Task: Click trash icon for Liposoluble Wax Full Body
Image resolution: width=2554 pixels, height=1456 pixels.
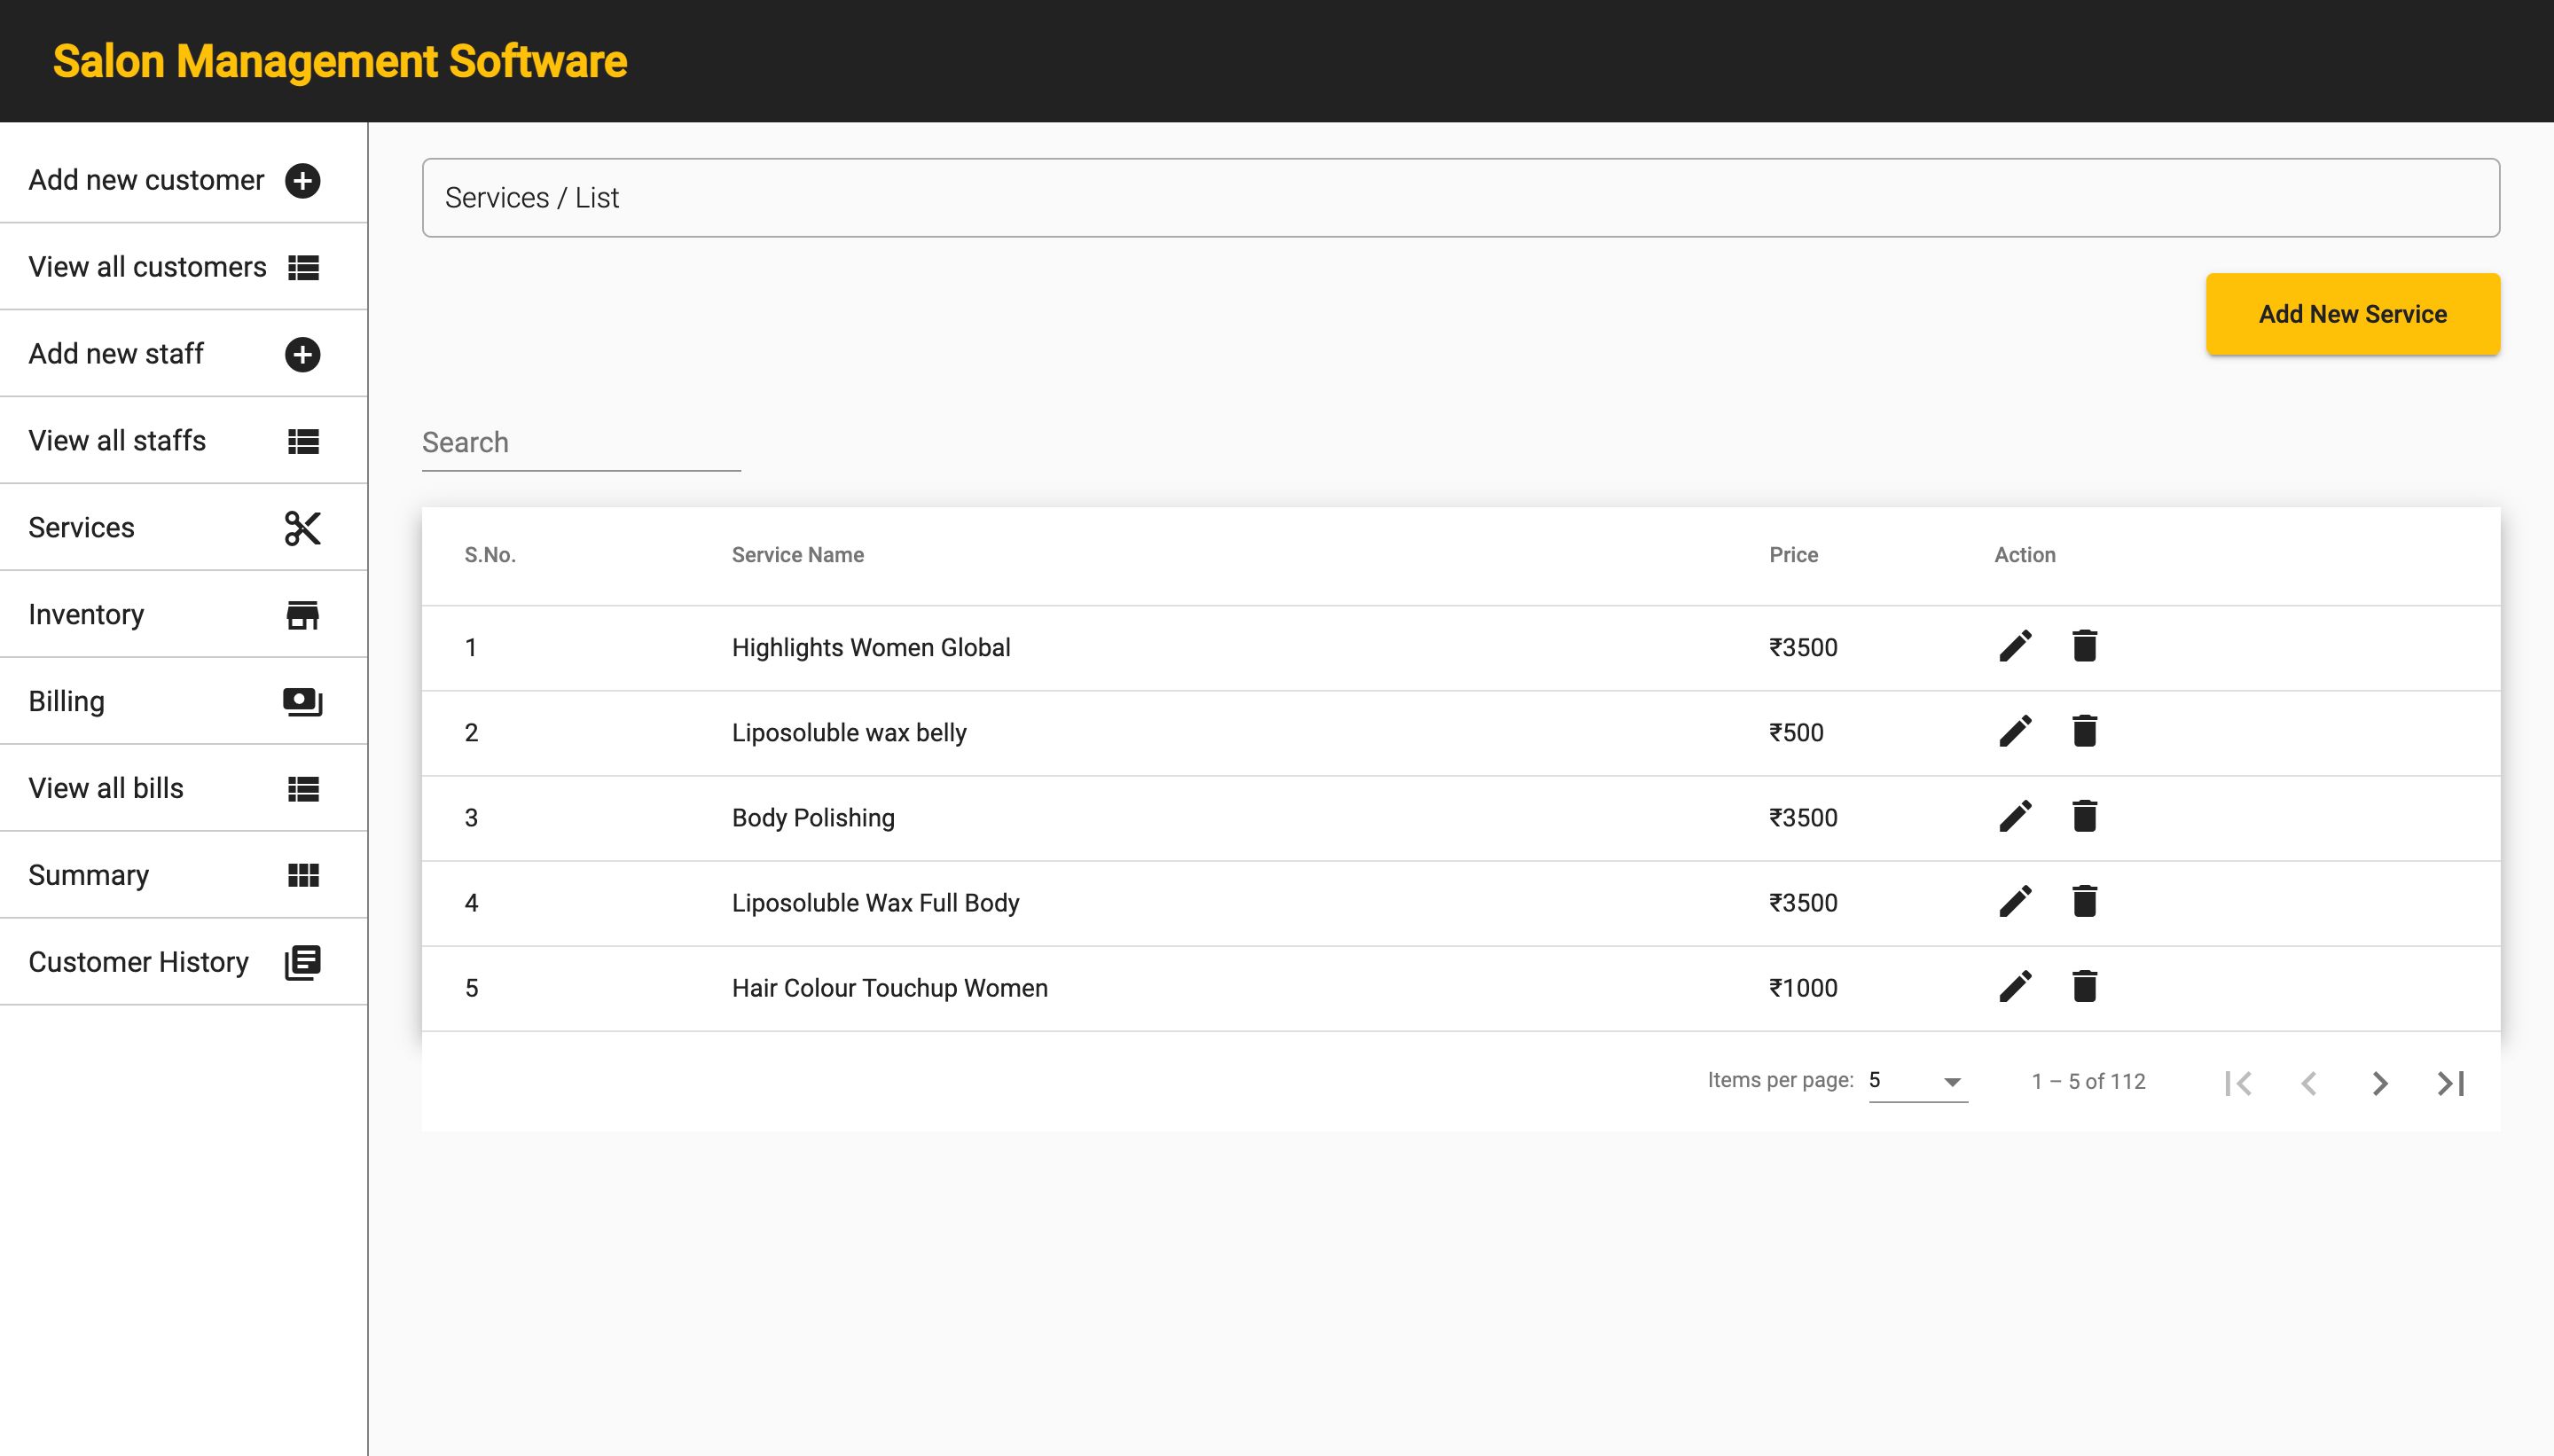Action: click(2084, 901)
